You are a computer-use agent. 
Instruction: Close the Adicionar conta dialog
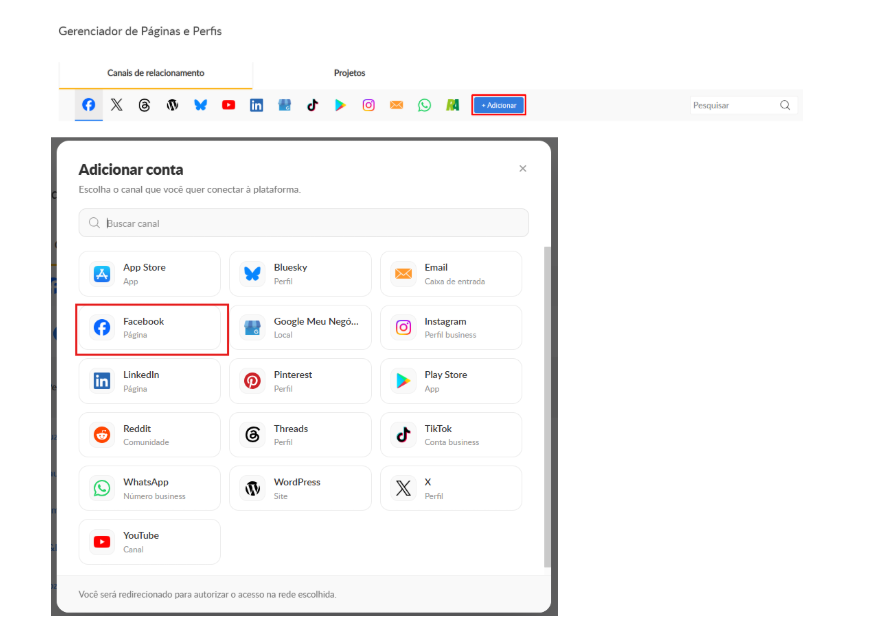click(x=522, y=169)
